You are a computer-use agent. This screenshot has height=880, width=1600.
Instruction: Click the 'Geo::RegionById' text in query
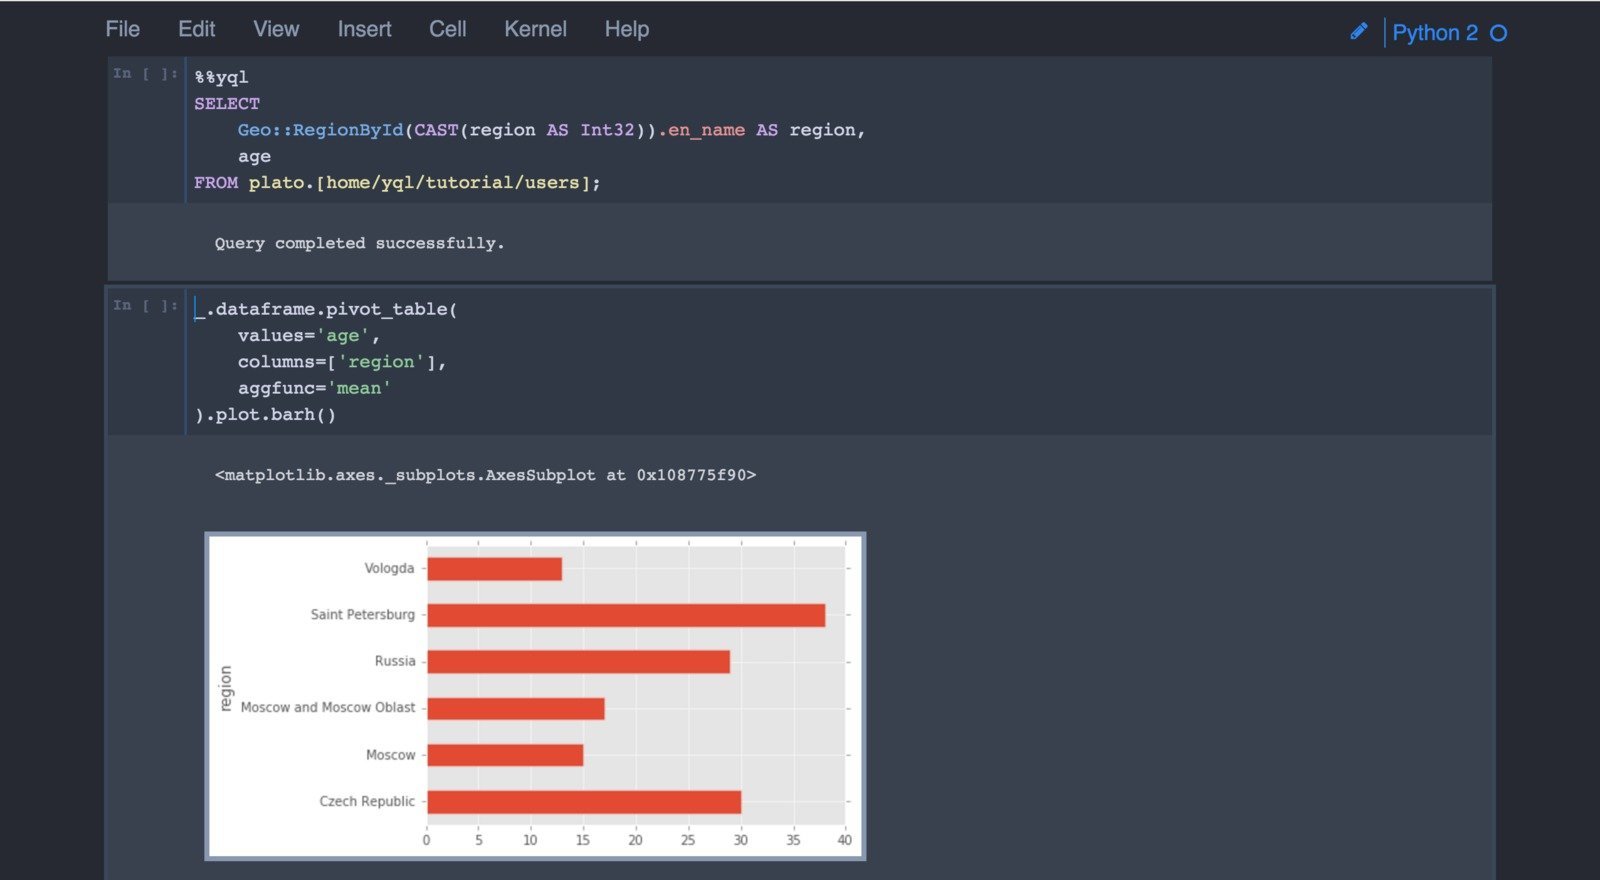[320, 130]
